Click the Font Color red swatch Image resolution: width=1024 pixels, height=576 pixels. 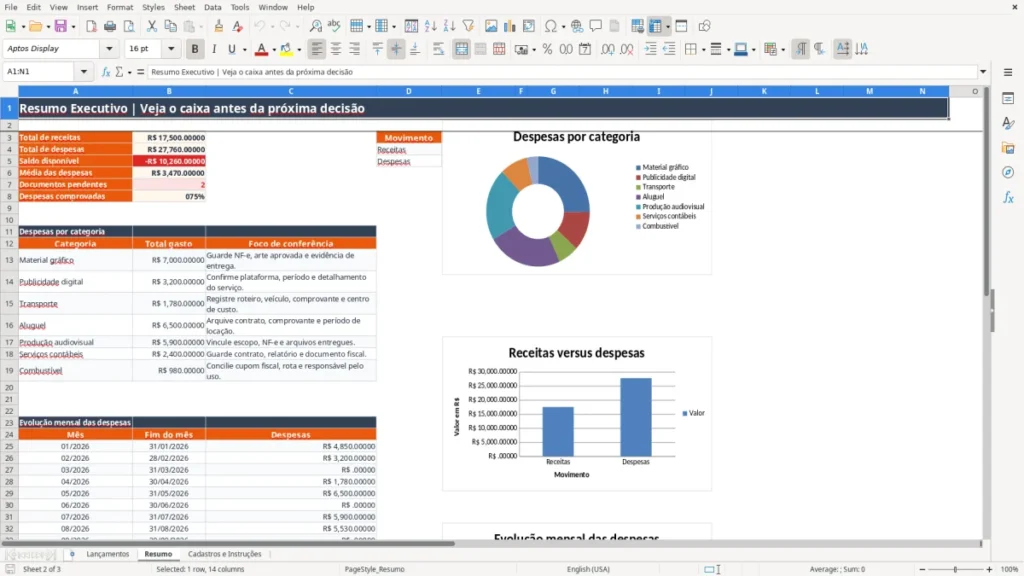(261, 50)
